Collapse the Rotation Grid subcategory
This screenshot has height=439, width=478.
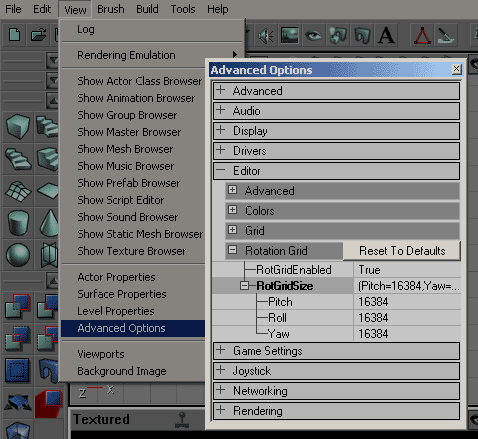[232, 250]
